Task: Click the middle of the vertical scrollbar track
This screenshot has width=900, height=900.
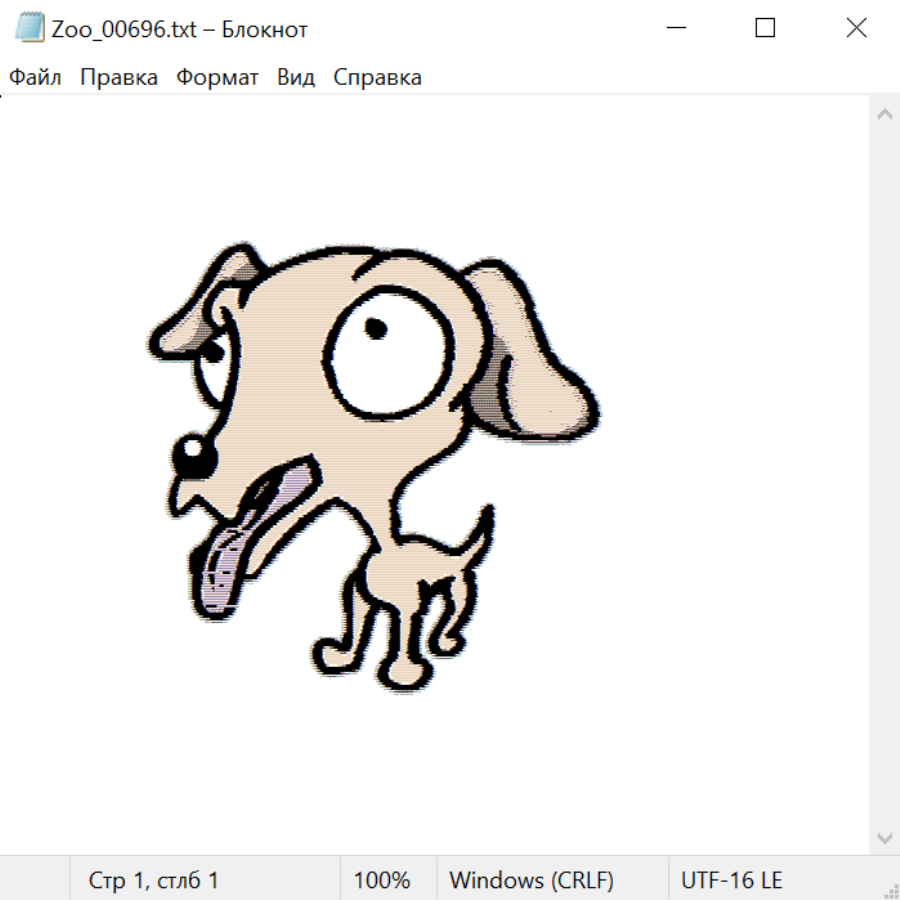Action: 884,475
